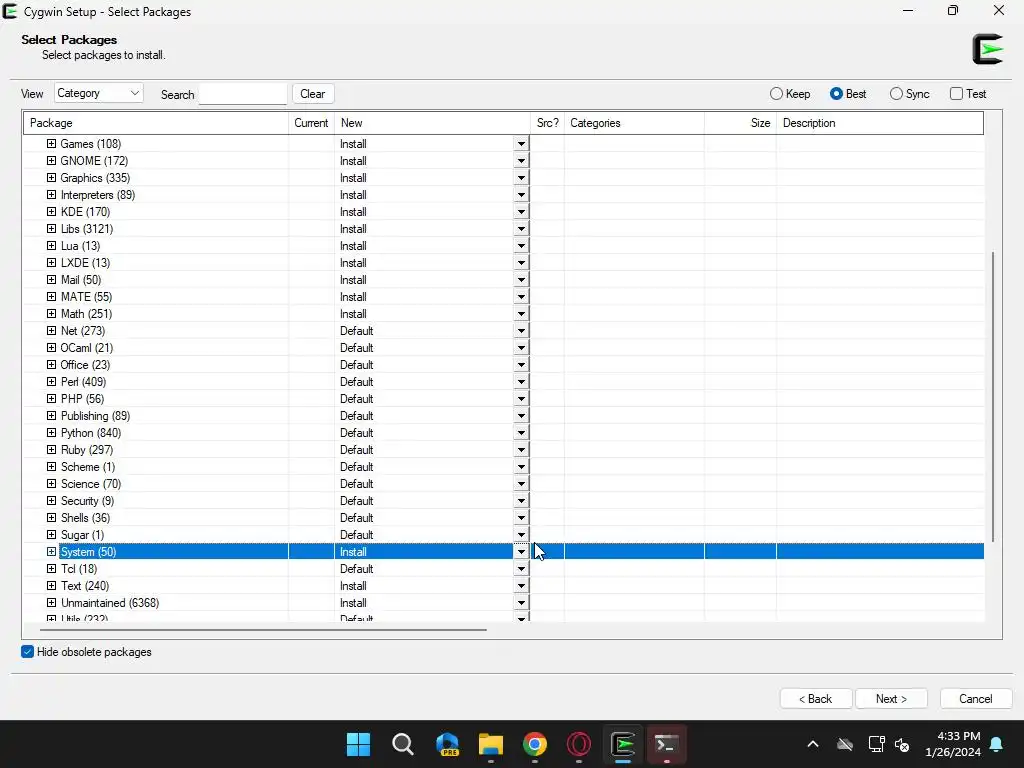Open Google Chrome from the taskbar
Viewport: 1024px width, 768px height.
pos(535,744)
